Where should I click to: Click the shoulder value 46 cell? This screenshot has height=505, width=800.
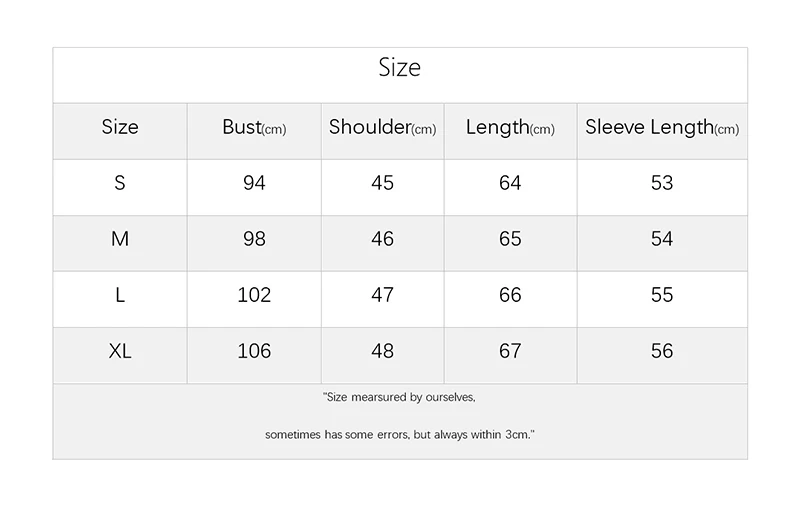[x=382, y=239]
